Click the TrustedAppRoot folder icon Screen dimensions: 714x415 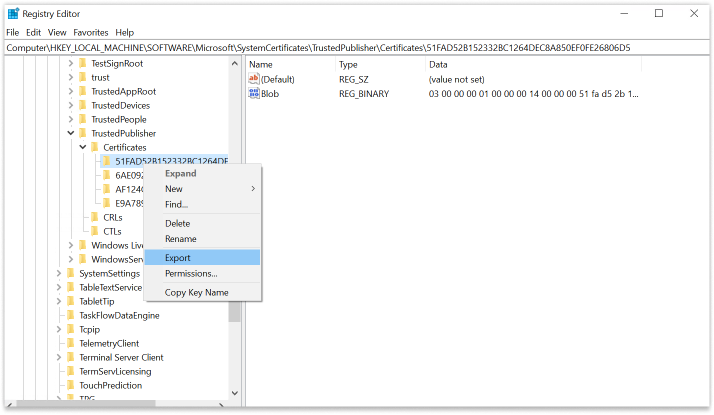[x=83, y=92]
